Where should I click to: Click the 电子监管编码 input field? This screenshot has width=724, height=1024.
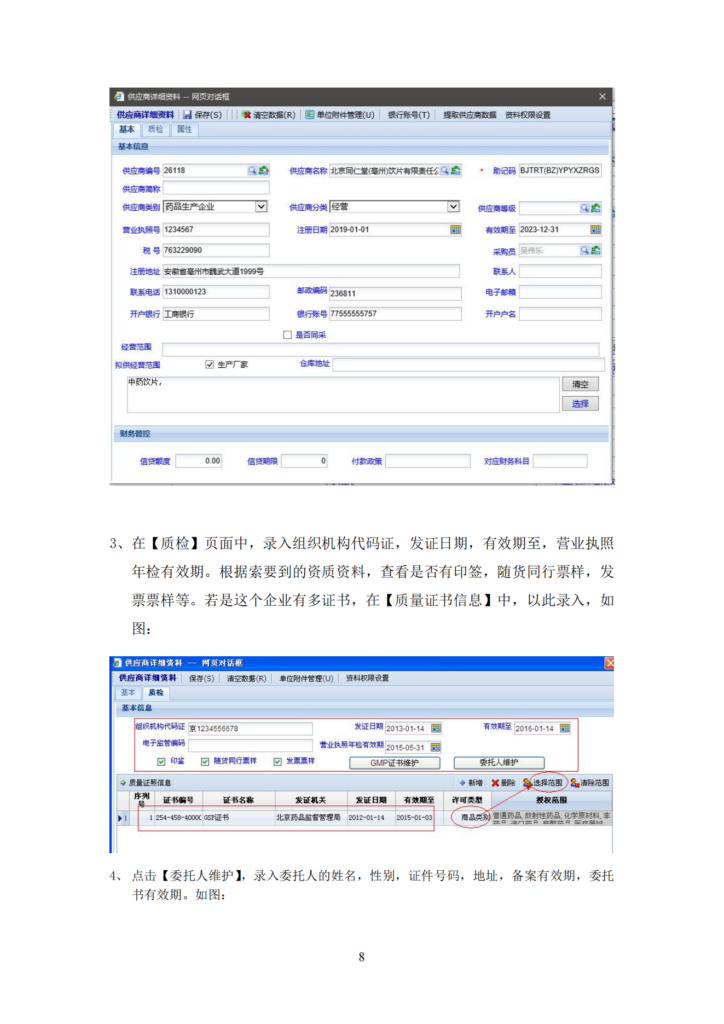click(250, 744)
